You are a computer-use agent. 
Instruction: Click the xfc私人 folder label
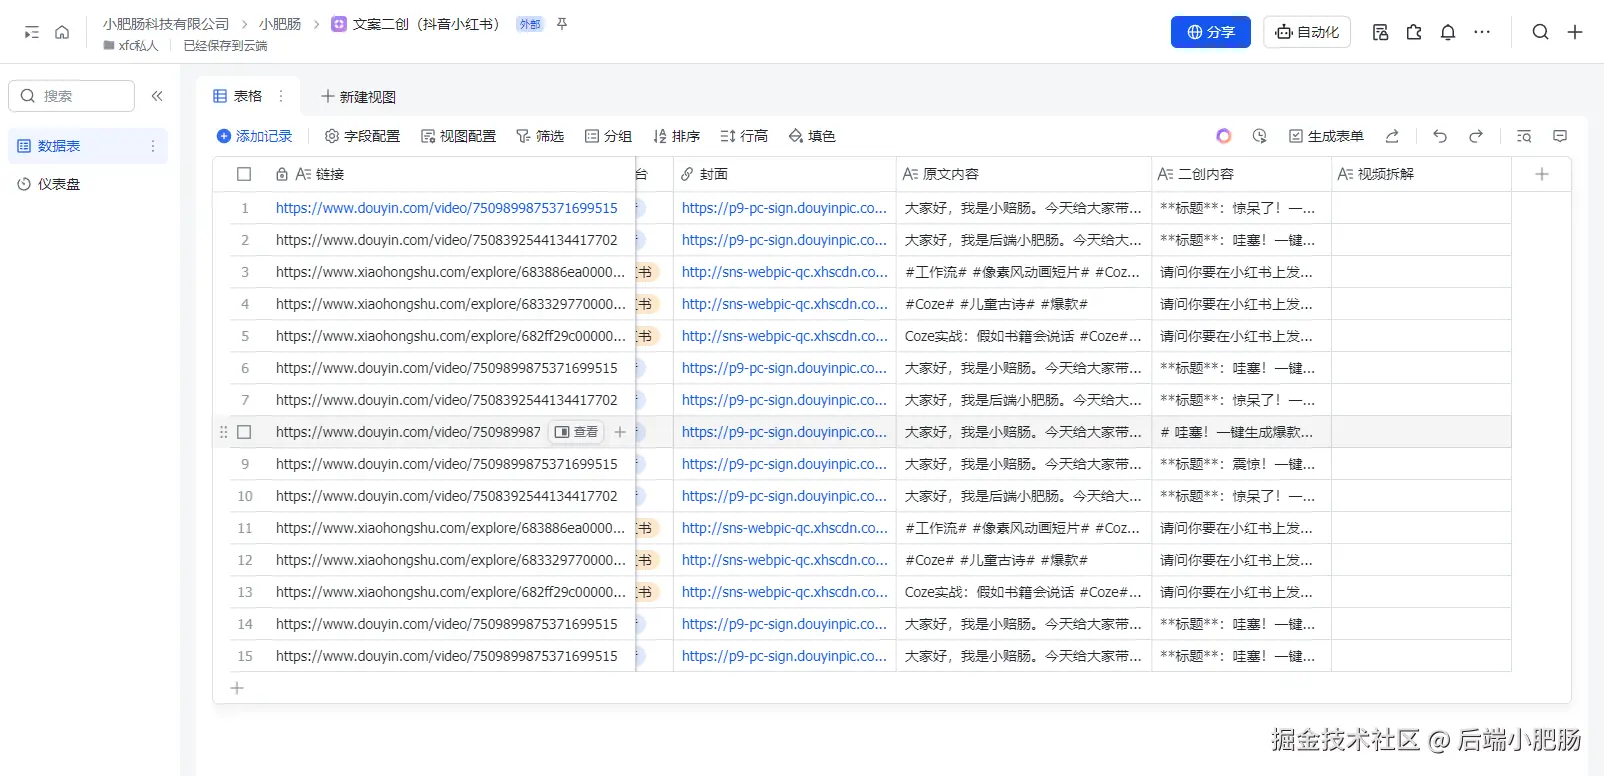[130, 46]
